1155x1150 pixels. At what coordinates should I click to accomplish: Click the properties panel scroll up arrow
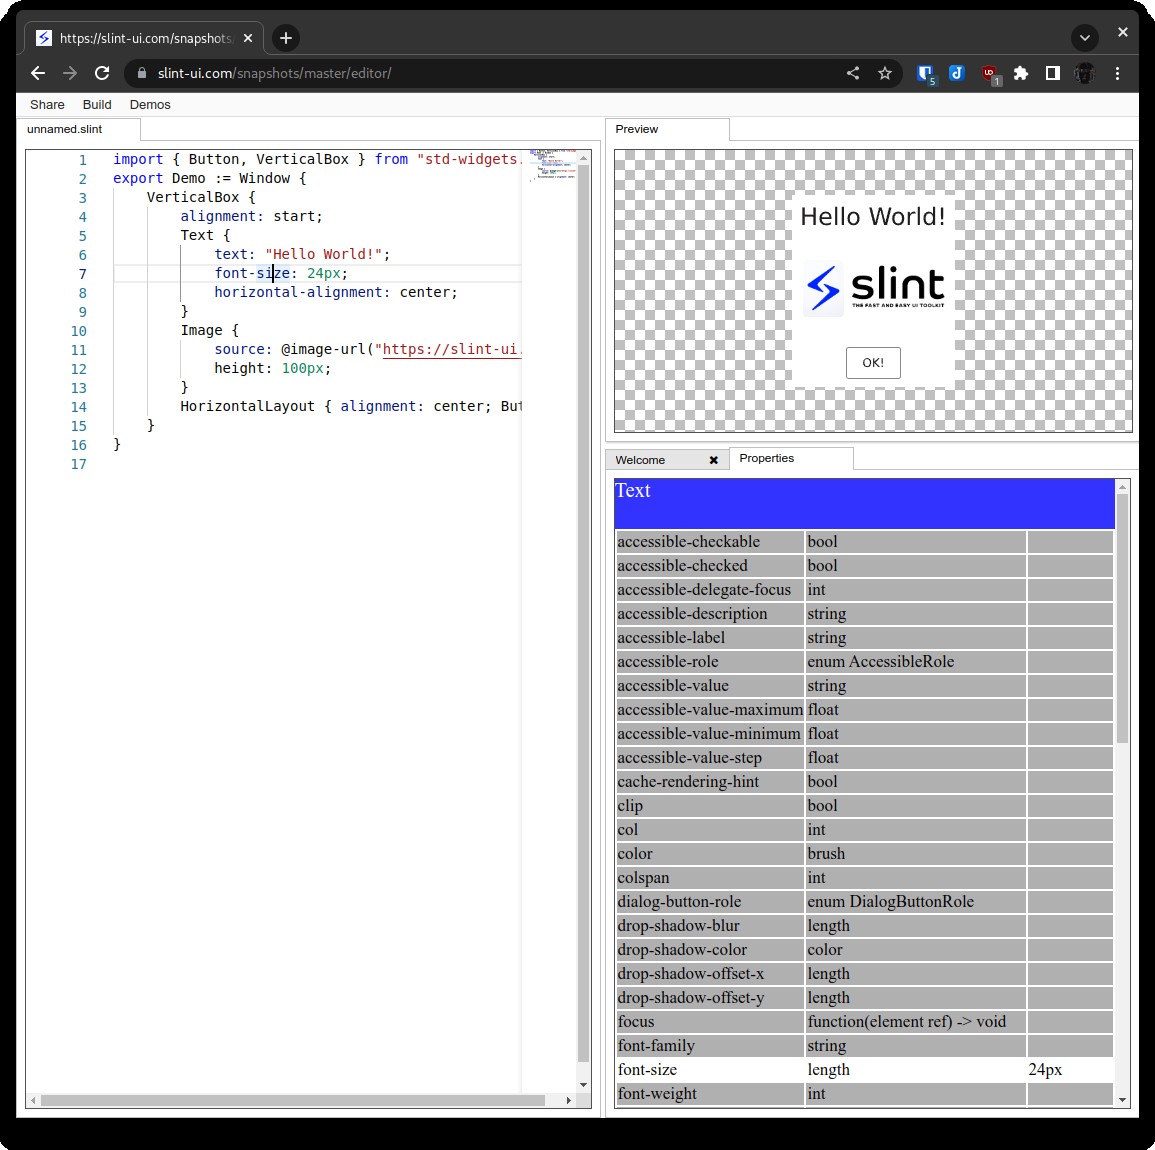(x=1123, y=487)
